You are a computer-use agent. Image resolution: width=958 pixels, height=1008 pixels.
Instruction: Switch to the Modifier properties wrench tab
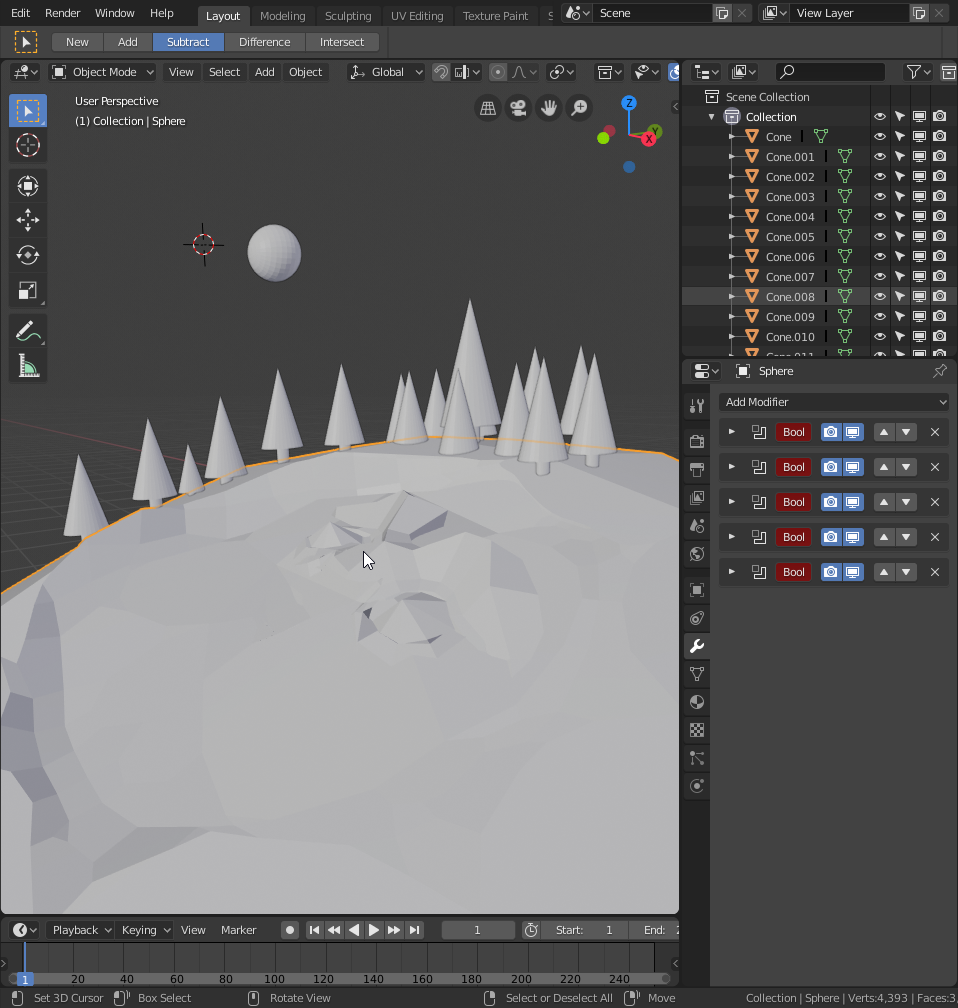point(696,645)
